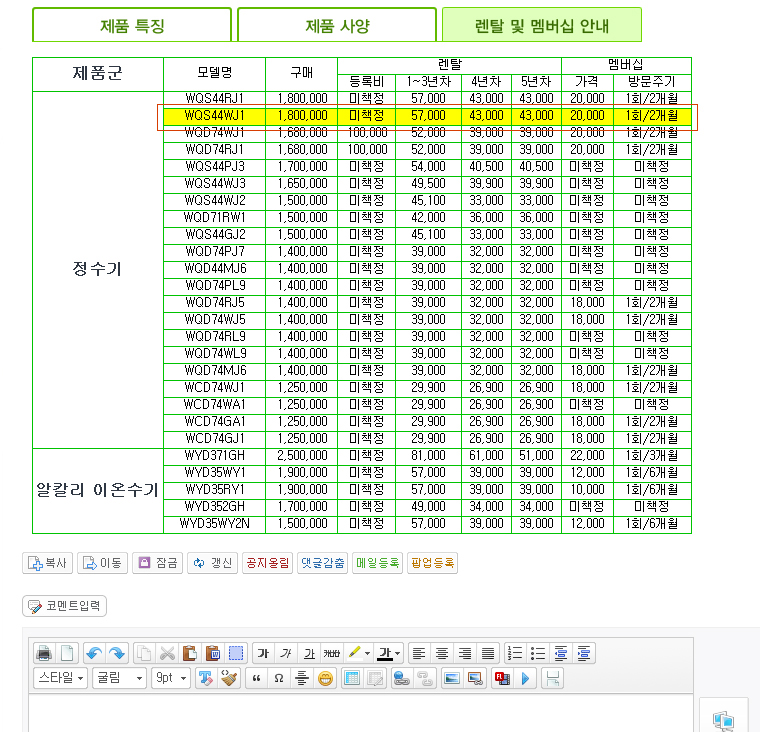Open the 굴림 font family dropdown
760x732 pixels.
pyautogui.click(x=119, y=679)
